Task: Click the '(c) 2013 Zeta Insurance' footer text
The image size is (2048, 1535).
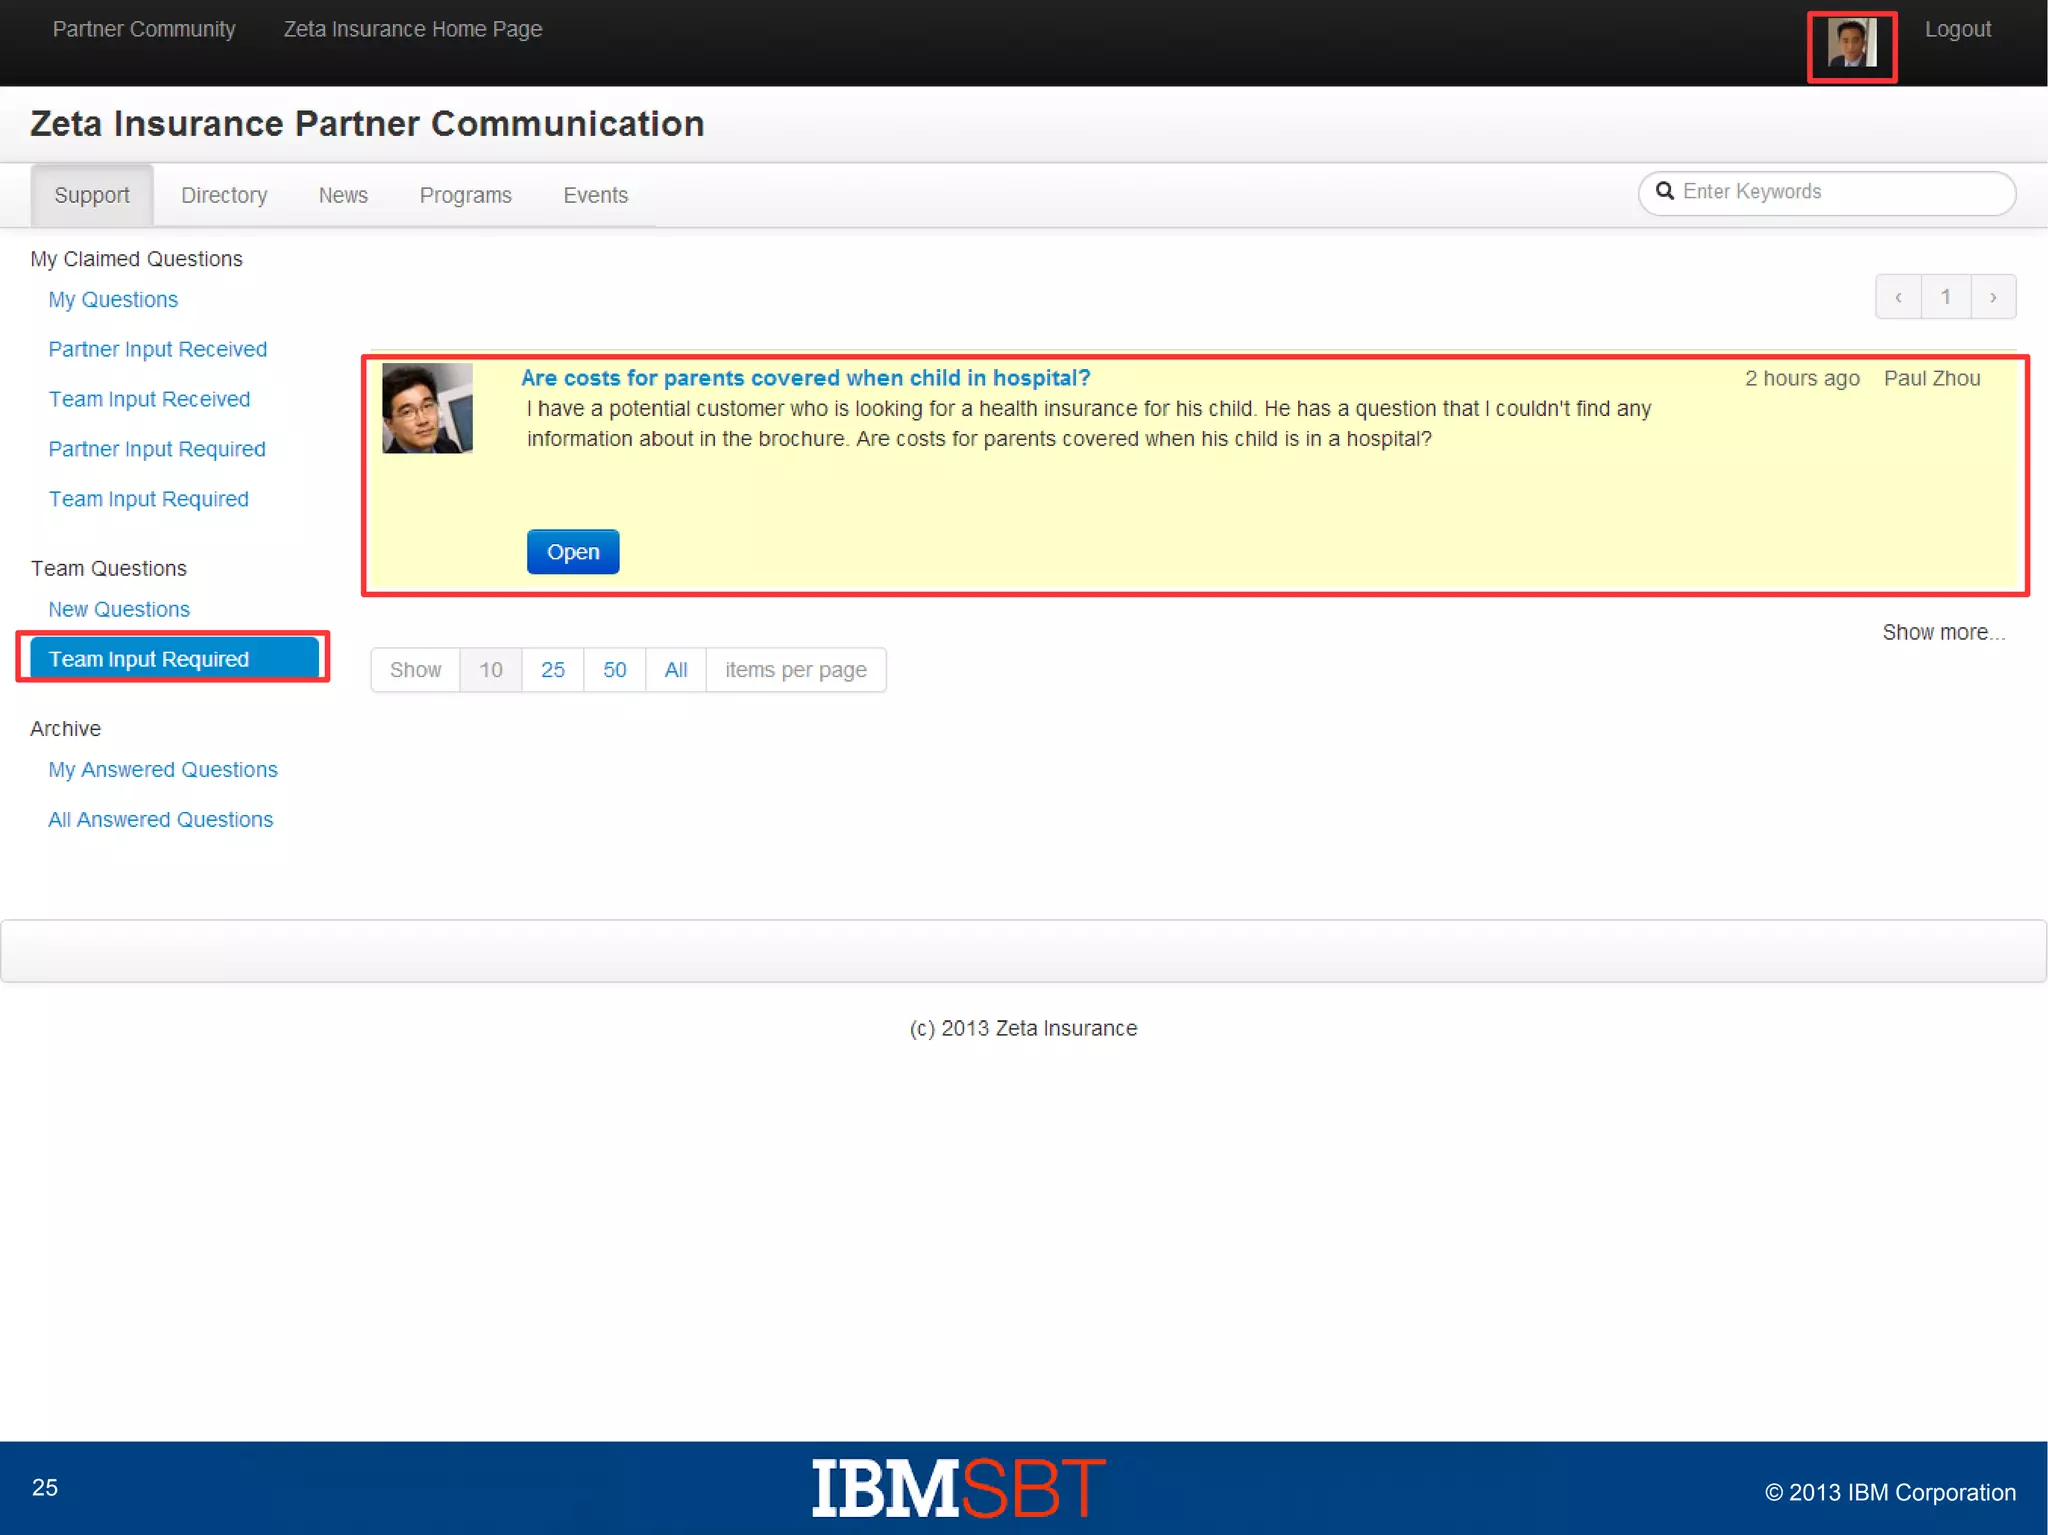Action: tap(1023, 1029)
